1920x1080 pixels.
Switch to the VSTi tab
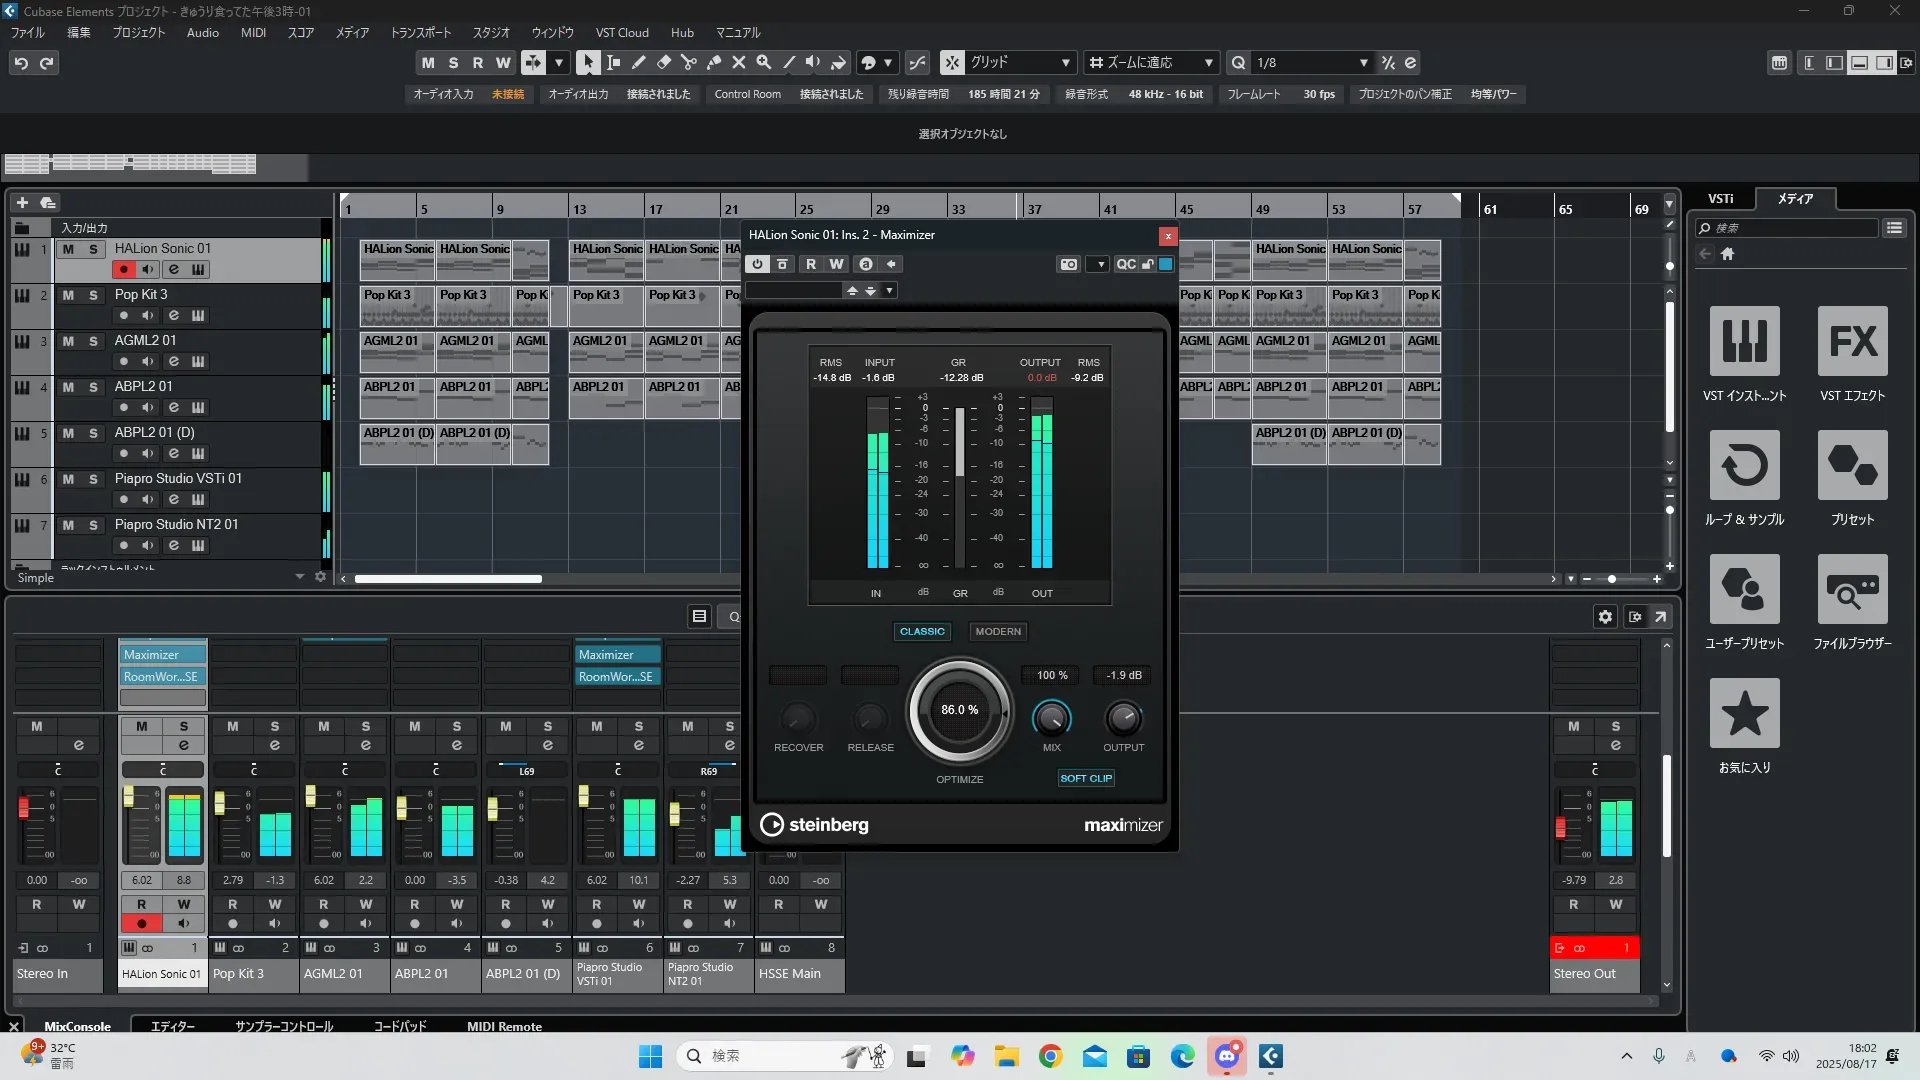pos(1720,198)
